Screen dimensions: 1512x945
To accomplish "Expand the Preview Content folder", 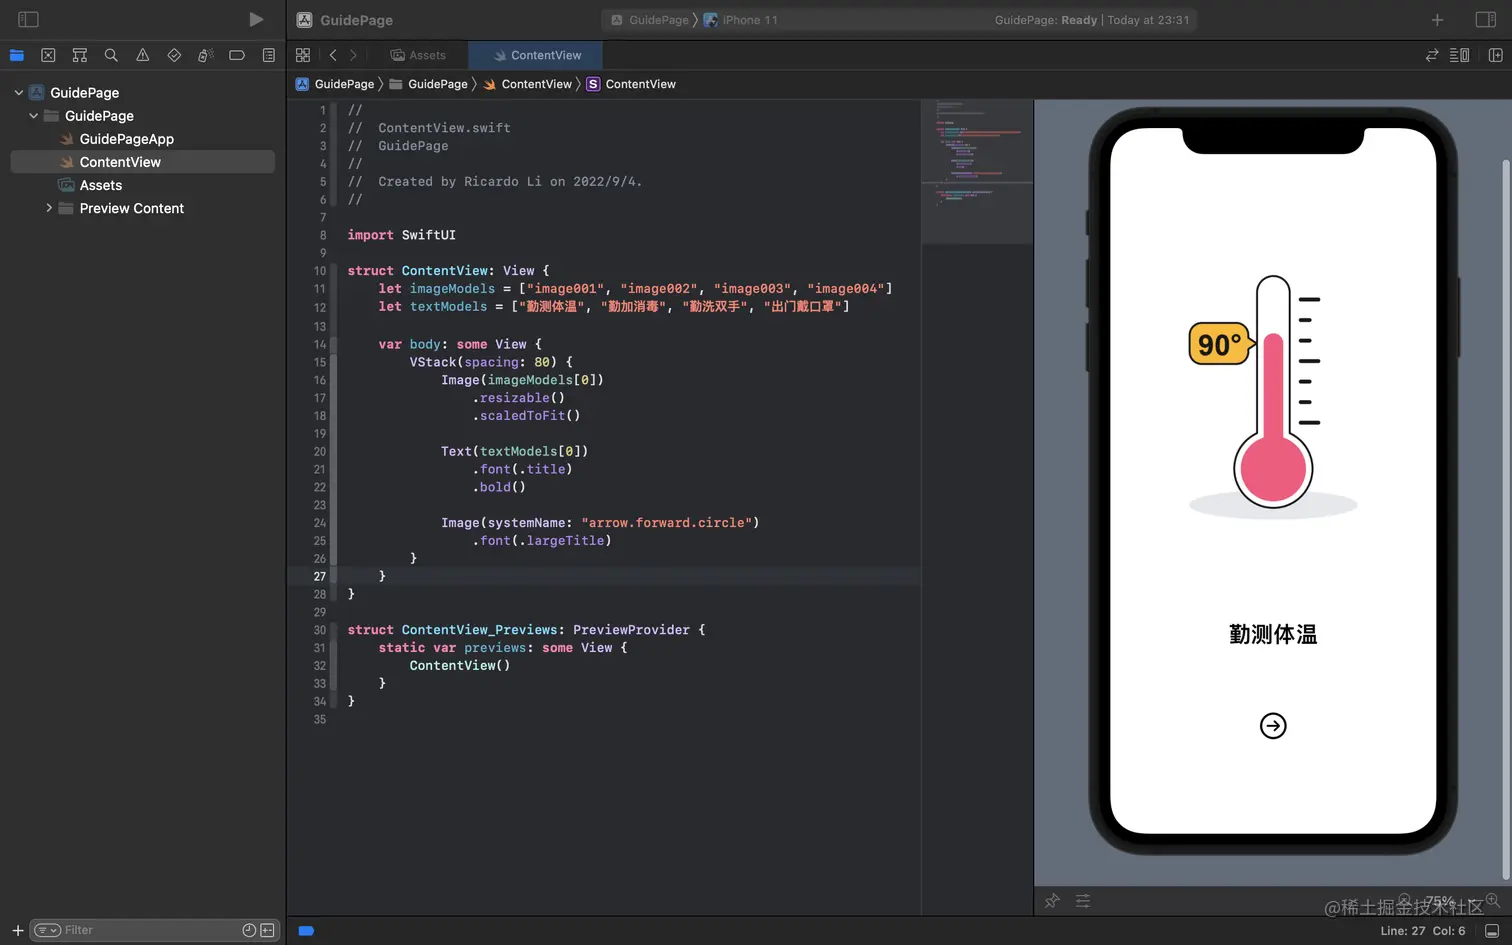I will [x=49, y=208].
